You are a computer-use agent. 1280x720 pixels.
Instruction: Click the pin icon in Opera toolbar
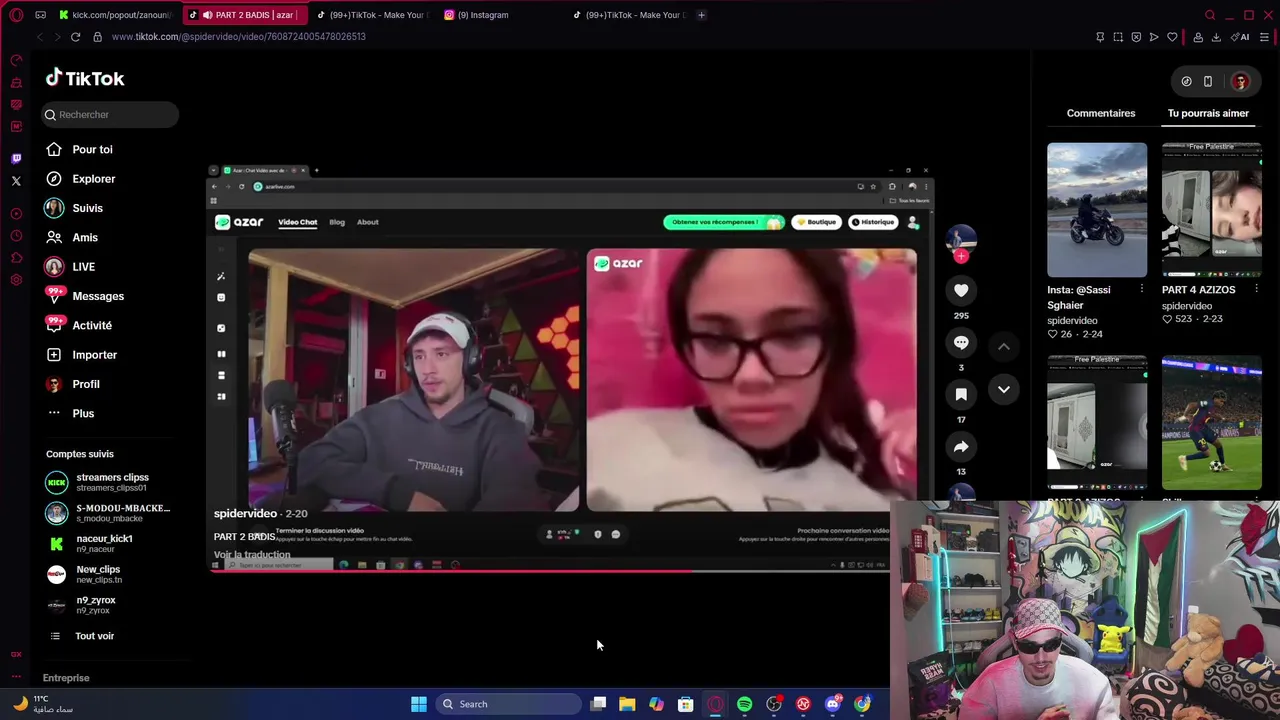pos(1100,37)
